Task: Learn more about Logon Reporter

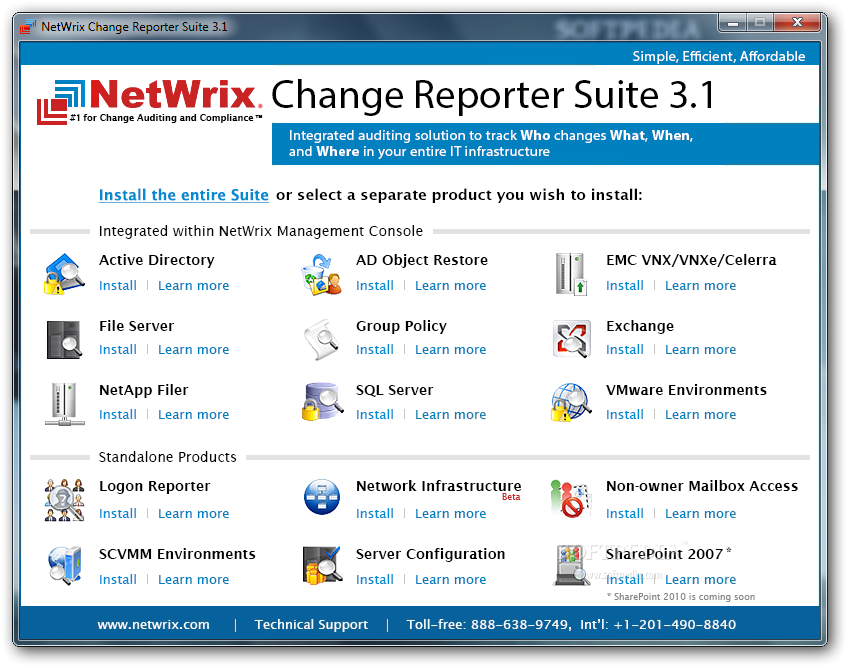Action: (x=194, y=513)
